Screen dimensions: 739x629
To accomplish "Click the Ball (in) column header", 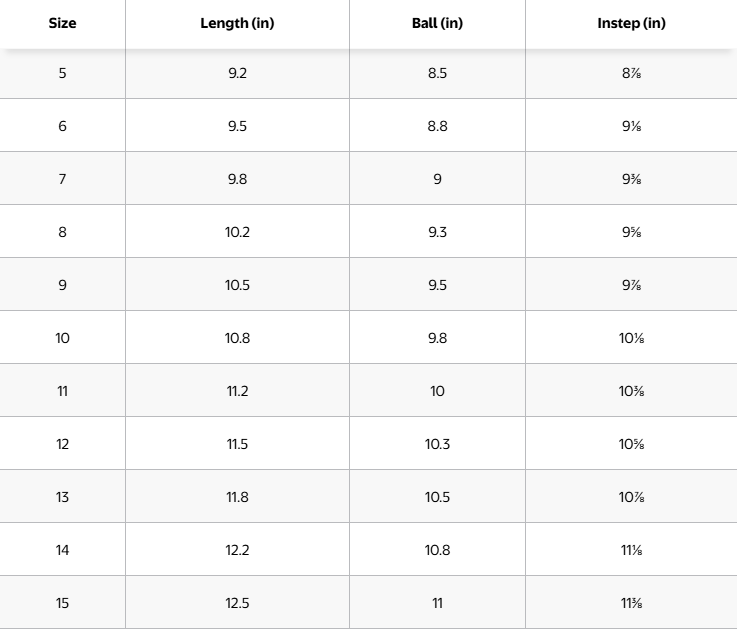I will click(x=437, y=24).
